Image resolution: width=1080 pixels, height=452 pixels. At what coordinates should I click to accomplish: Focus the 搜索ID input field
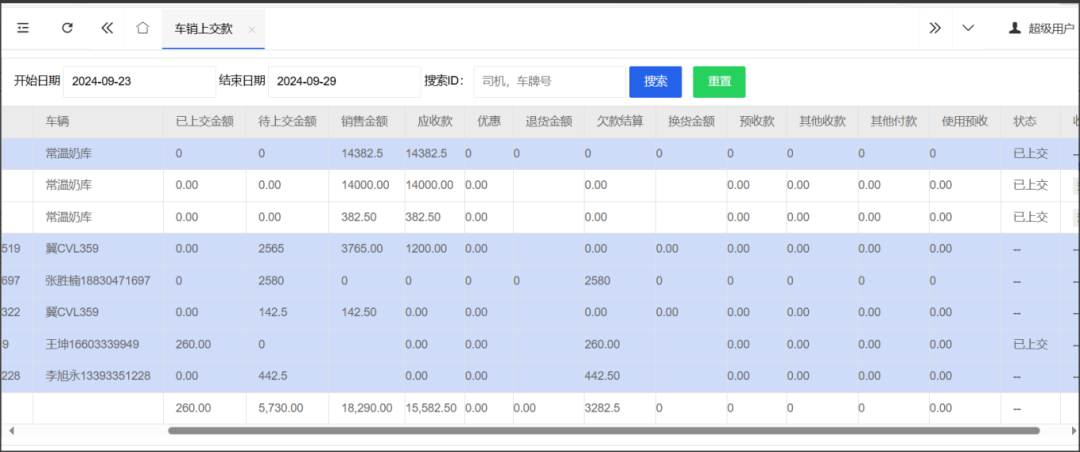548,81
